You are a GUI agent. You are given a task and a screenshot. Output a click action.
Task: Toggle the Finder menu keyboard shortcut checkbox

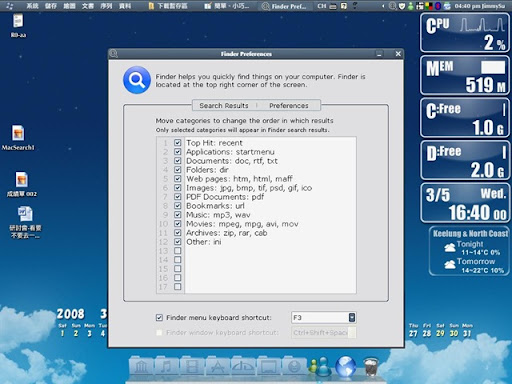point(159,317)
